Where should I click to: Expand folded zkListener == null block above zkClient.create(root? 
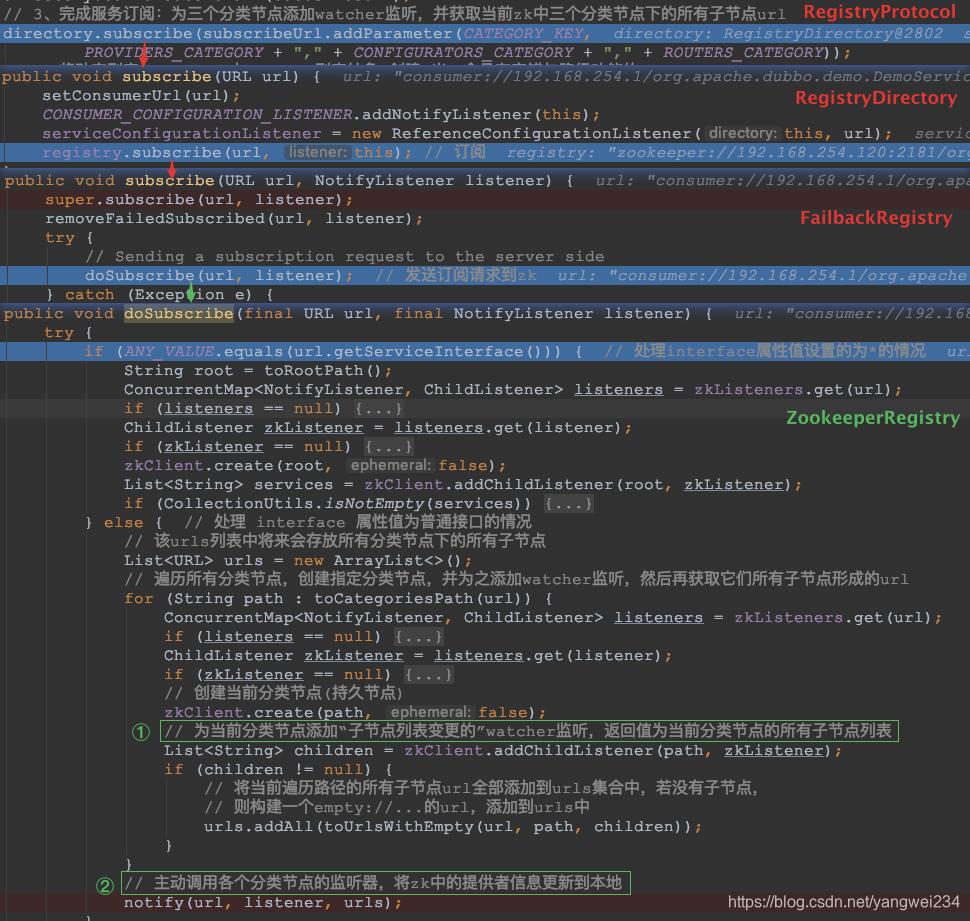[x=389, y=447]
